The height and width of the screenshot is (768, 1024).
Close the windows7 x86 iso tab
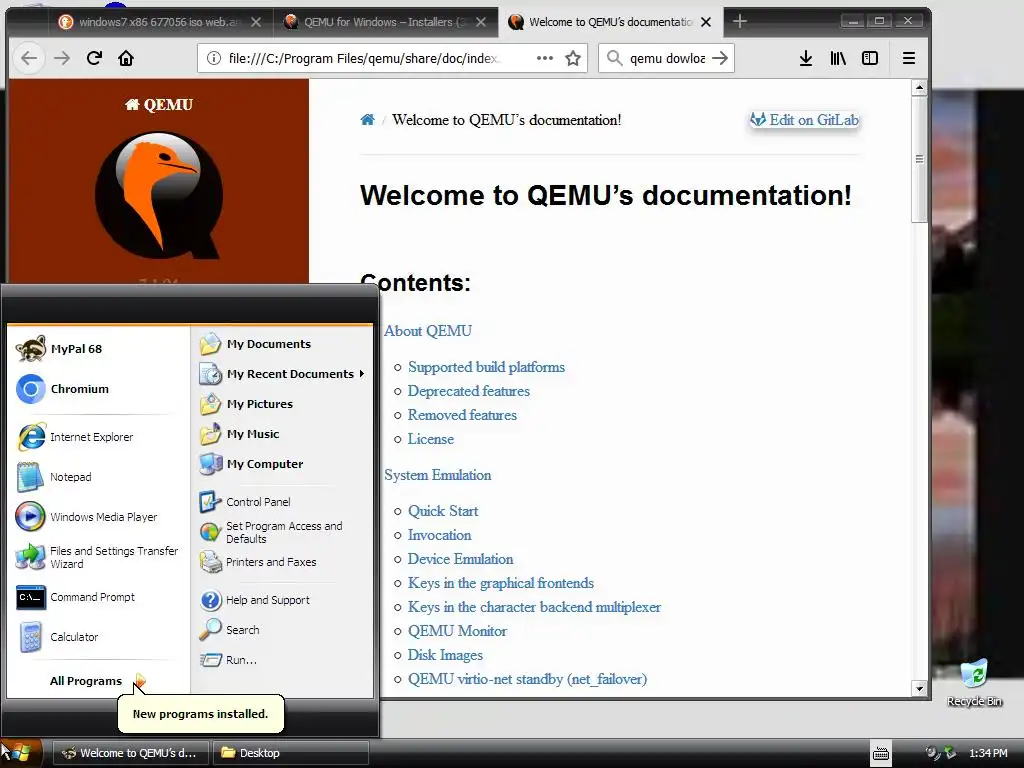[256, 22]
